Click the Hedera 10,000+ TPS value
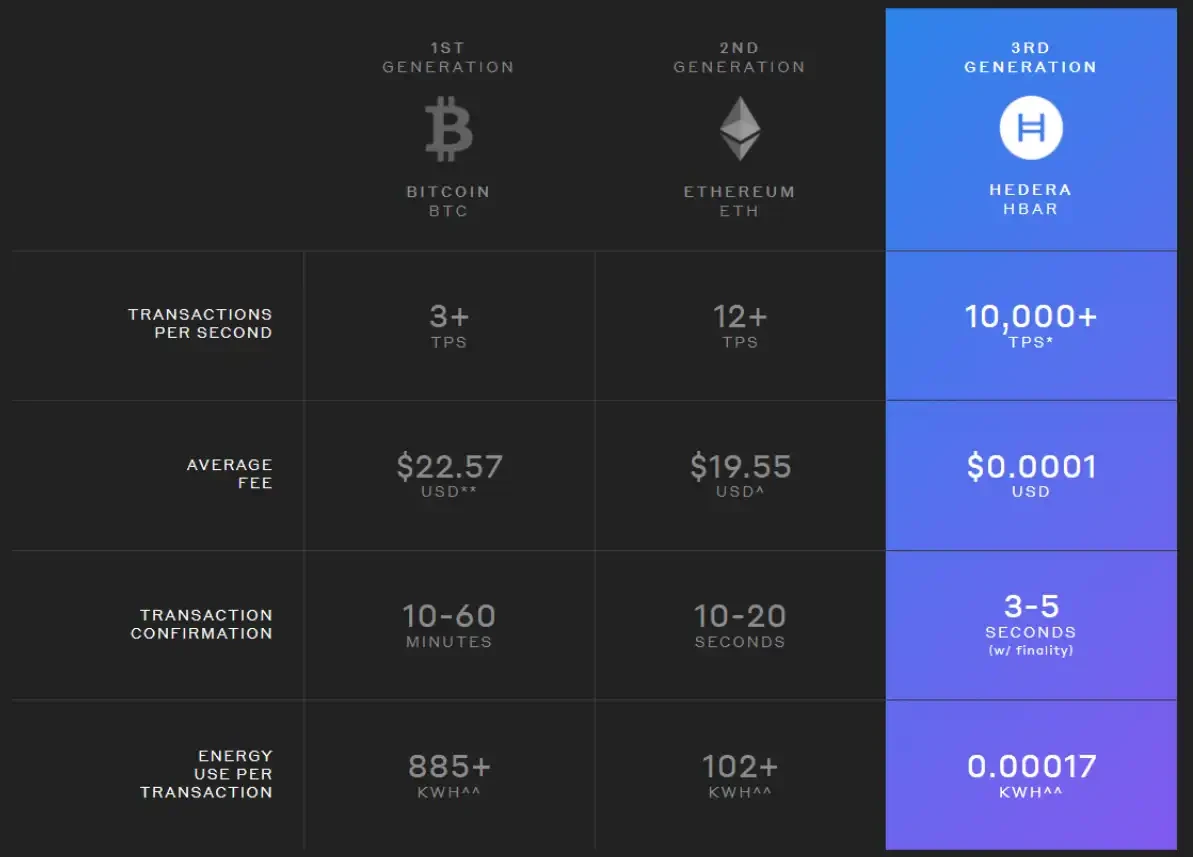Viewport: 1193px width, 857px height. tap(1031, 326)
